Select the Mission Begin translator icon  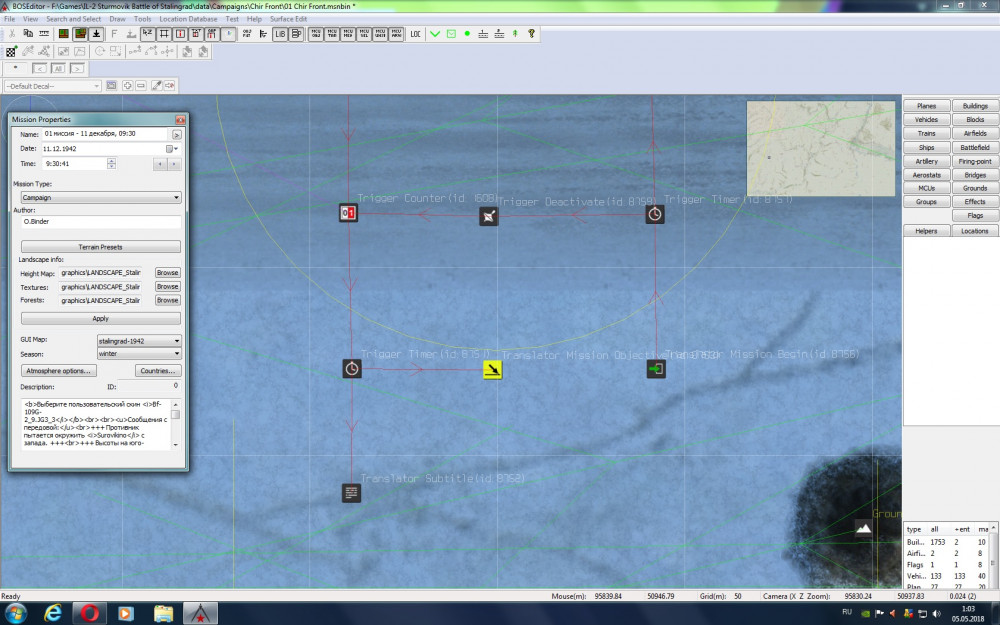(x=655, y=370)
